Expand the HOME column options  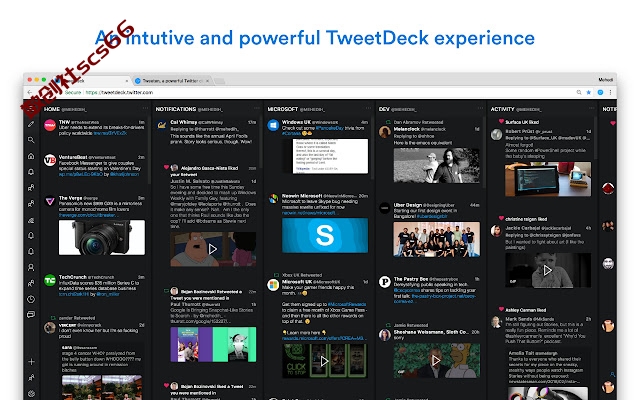145,109
